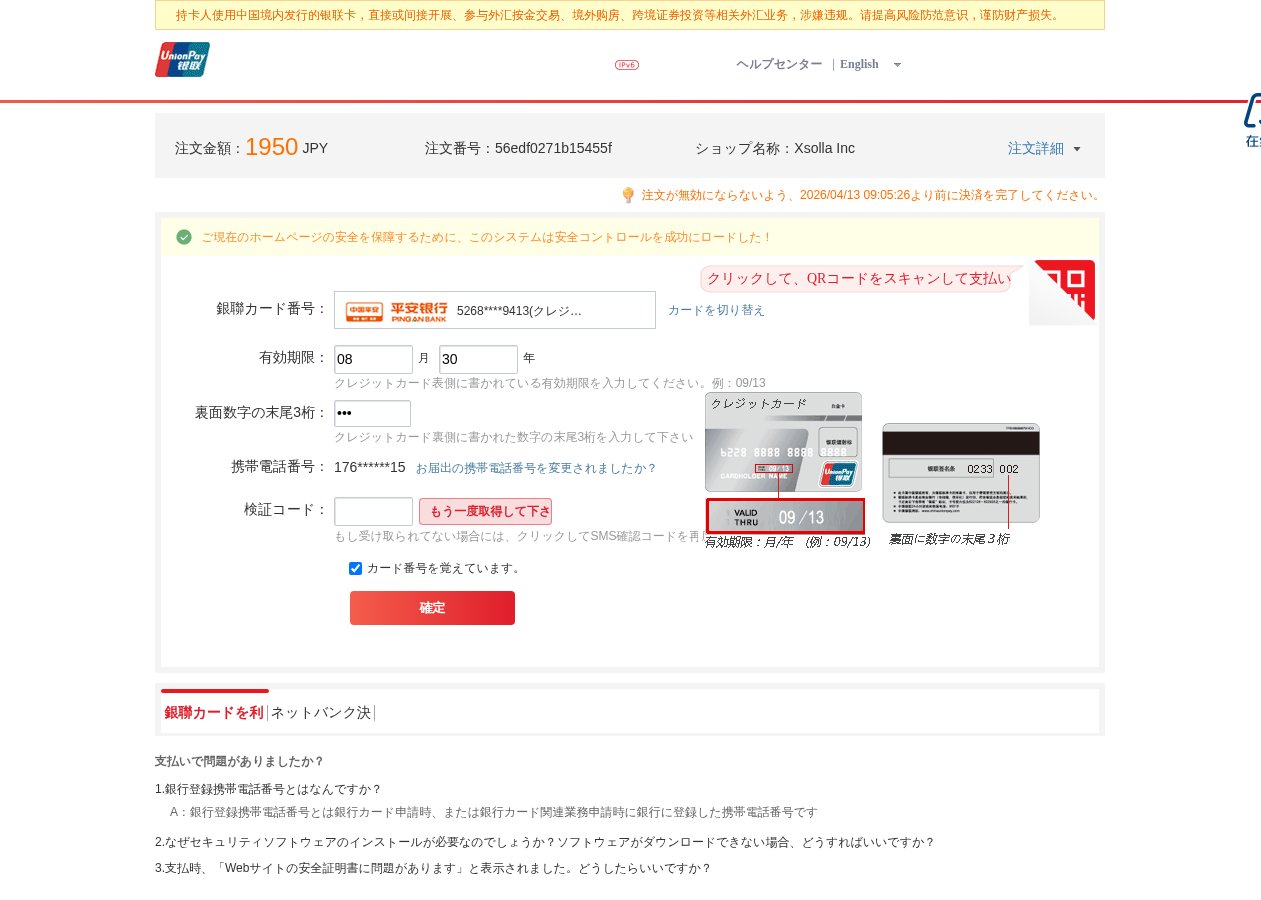The image size is (1261, 900).
Task: Open QR code scan payment corner icon
Action: pyautogui.click(x=1064, y=291)
